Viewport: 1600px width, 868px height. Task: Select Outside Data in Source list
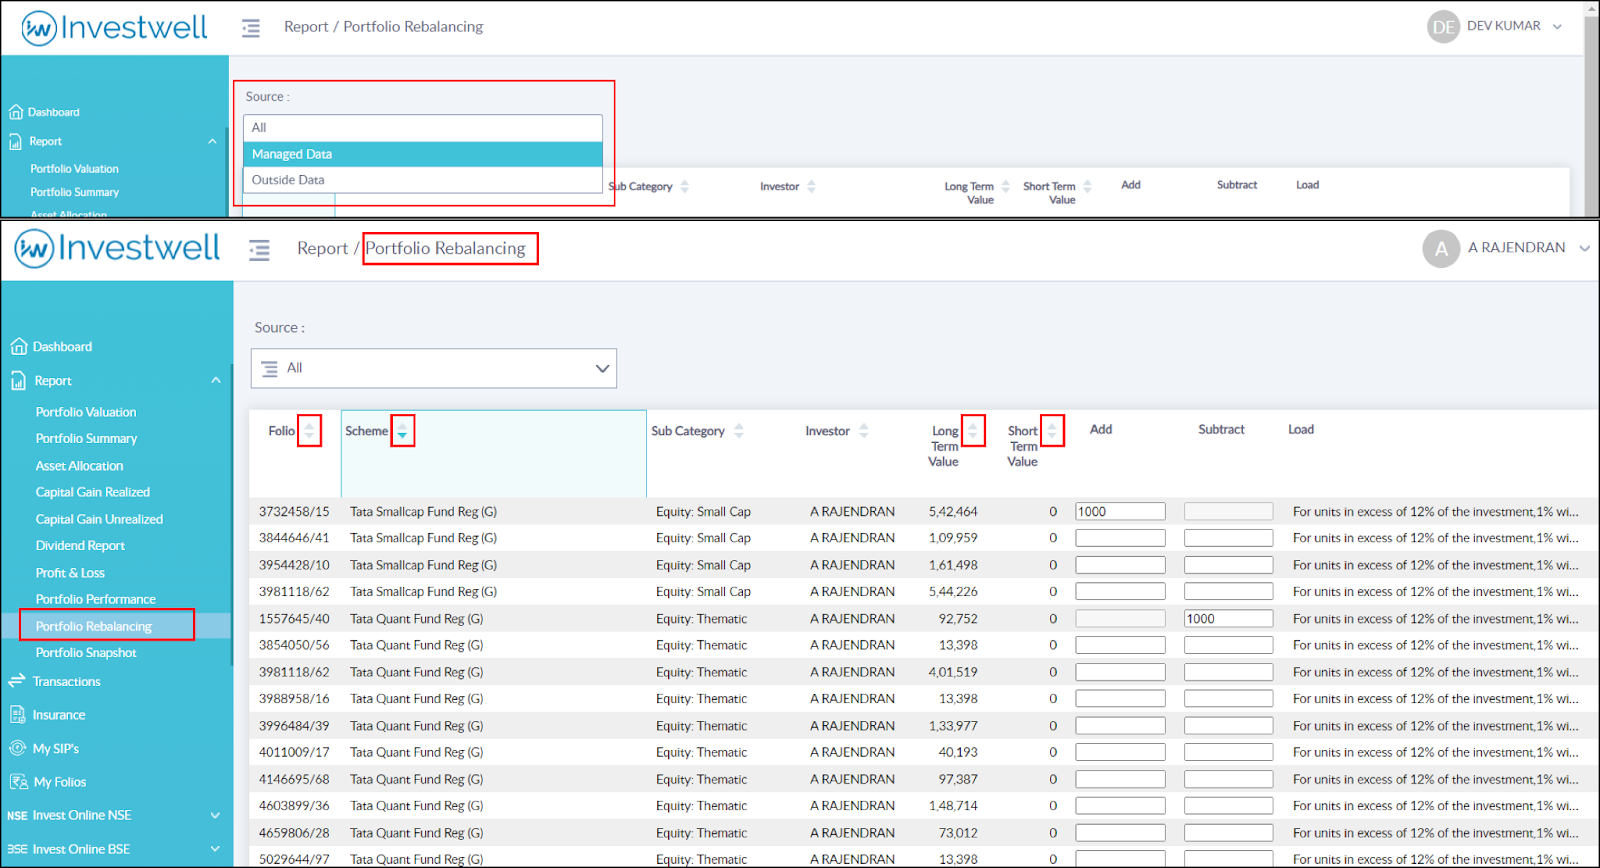tap(423, 180)
